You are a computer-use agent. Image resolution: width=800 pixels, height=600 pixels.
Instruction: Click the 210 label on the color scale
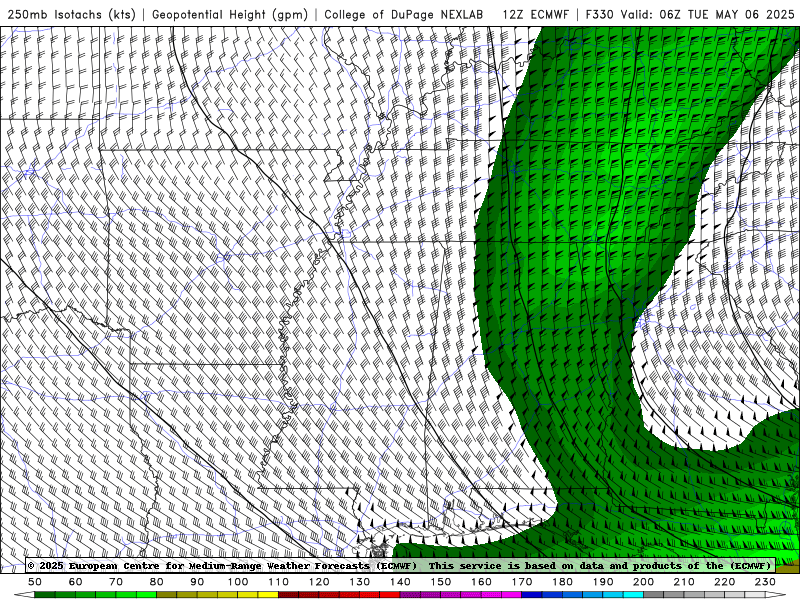684,582
